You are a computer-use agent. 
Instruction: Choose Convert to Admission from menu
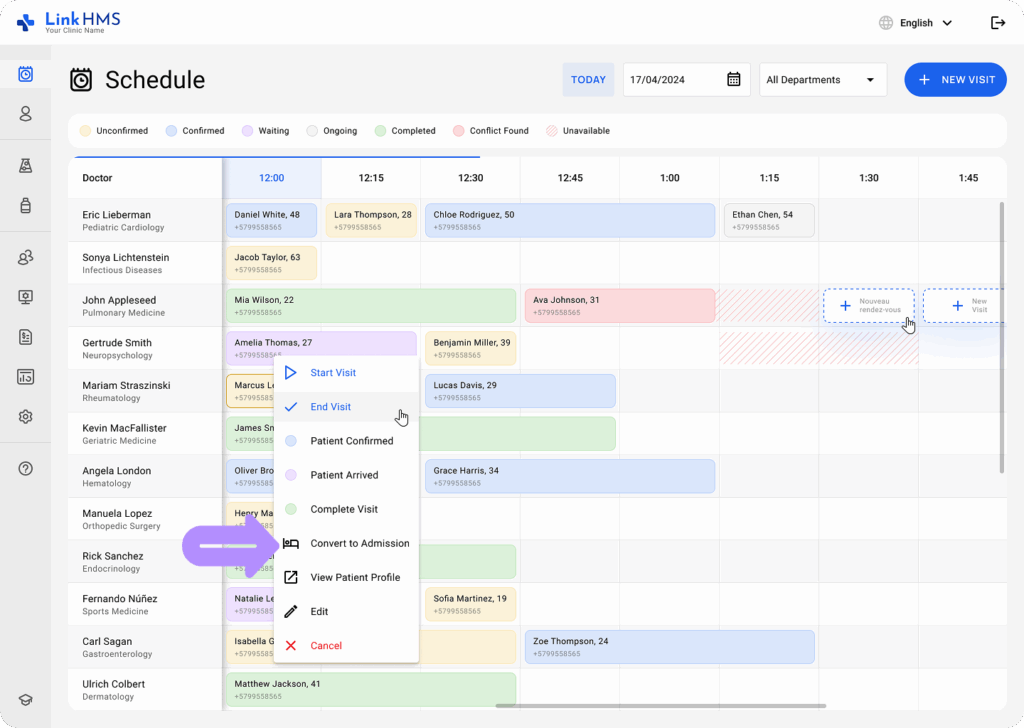point(359,543)
